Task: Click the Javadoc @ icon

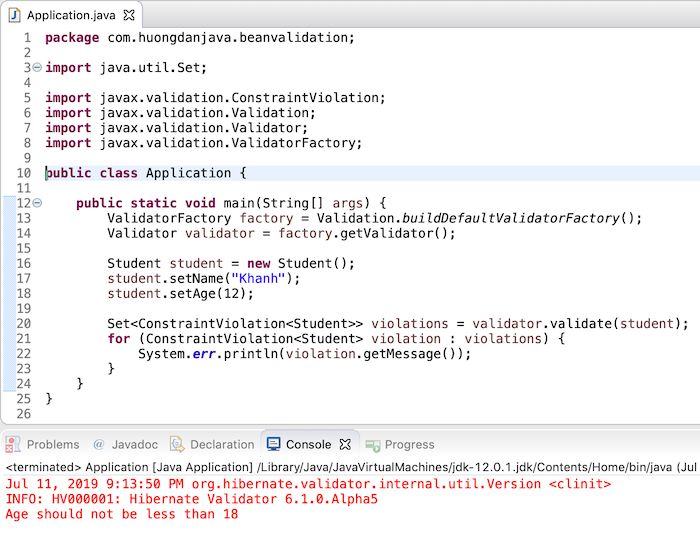Action: coord(99,444)
